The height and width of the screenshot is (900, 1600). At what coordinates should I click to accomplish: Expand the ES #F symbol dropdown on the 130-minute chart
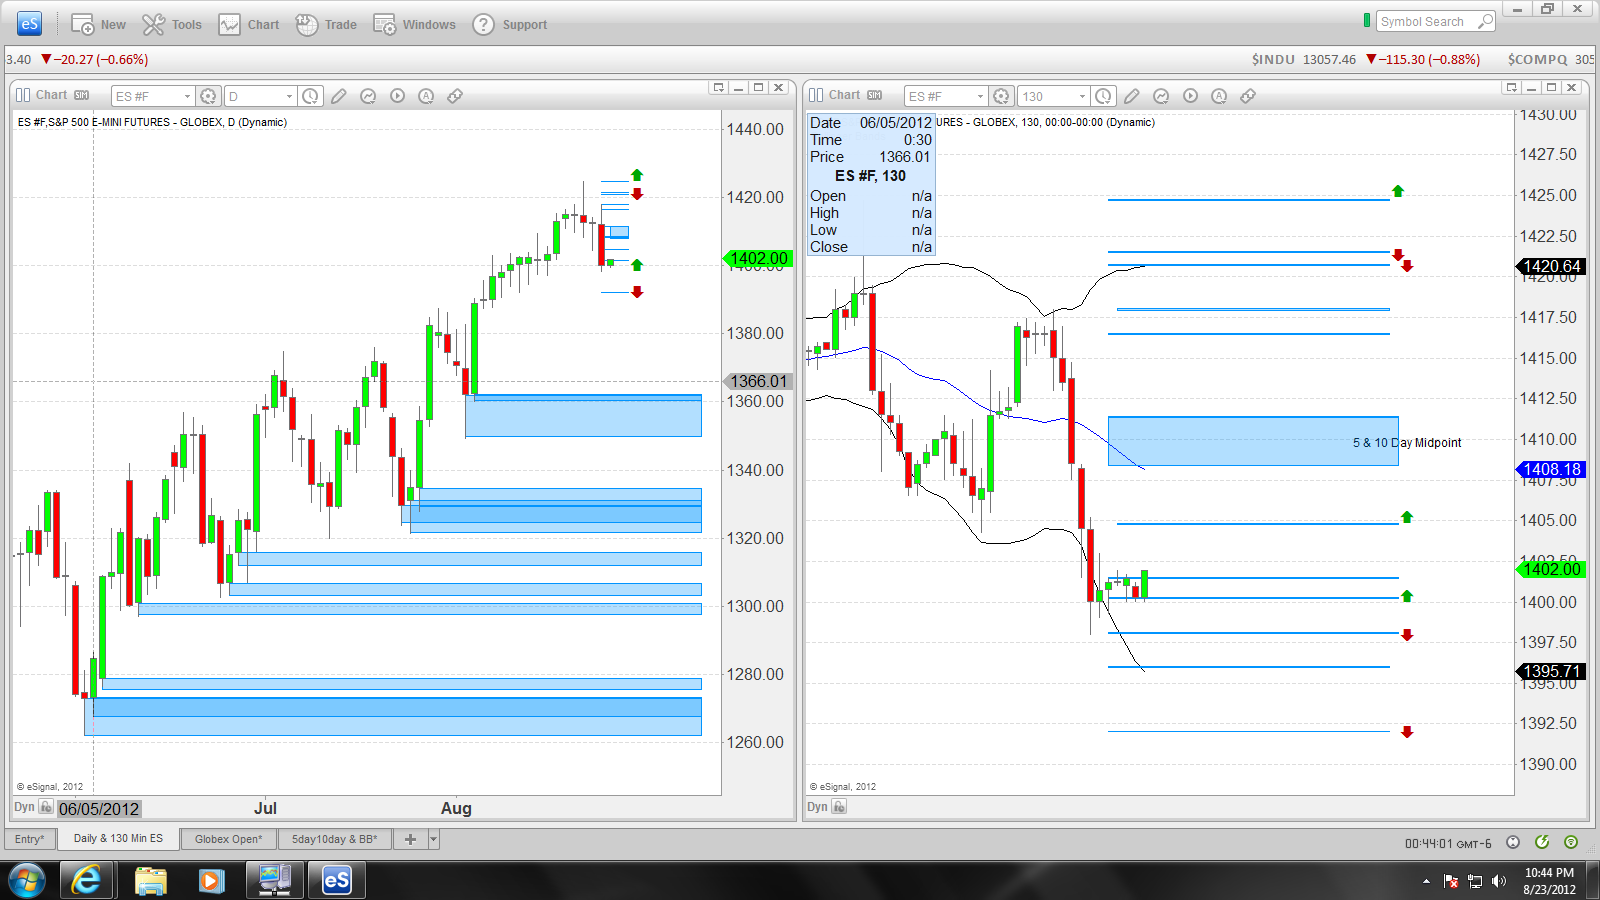tap(980, 96)
